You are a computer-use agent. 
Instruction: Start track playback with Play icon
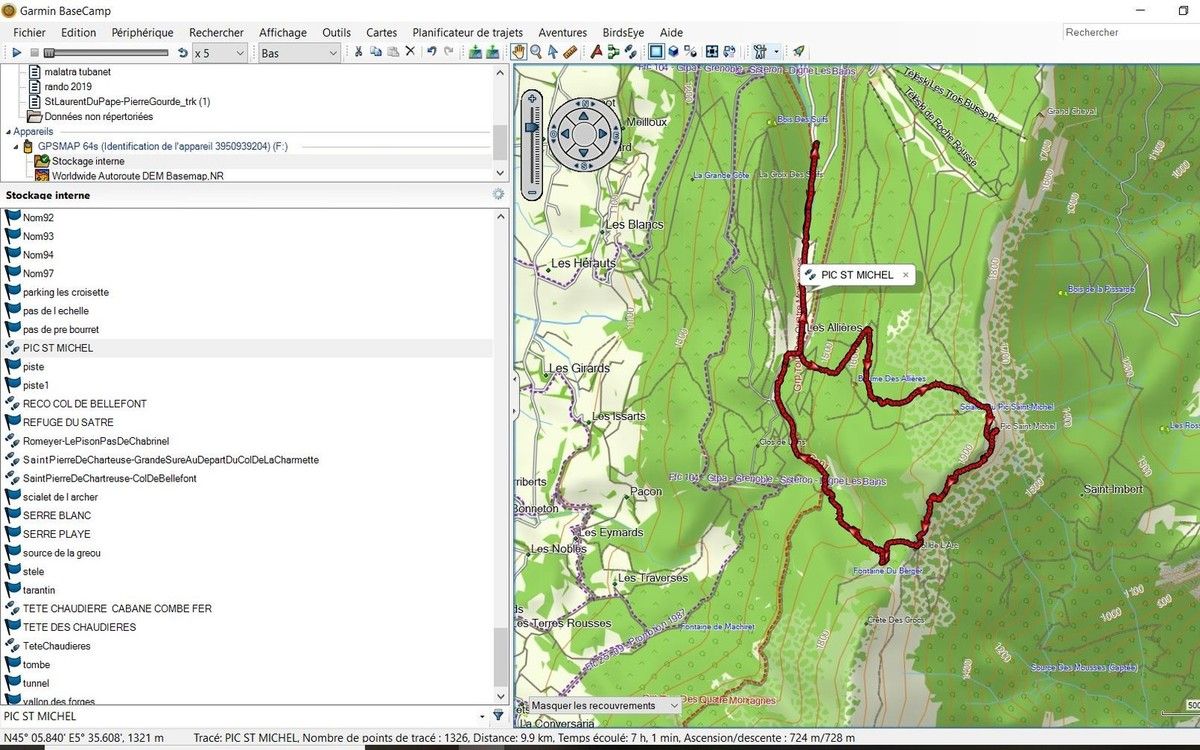tap(17, 52)
